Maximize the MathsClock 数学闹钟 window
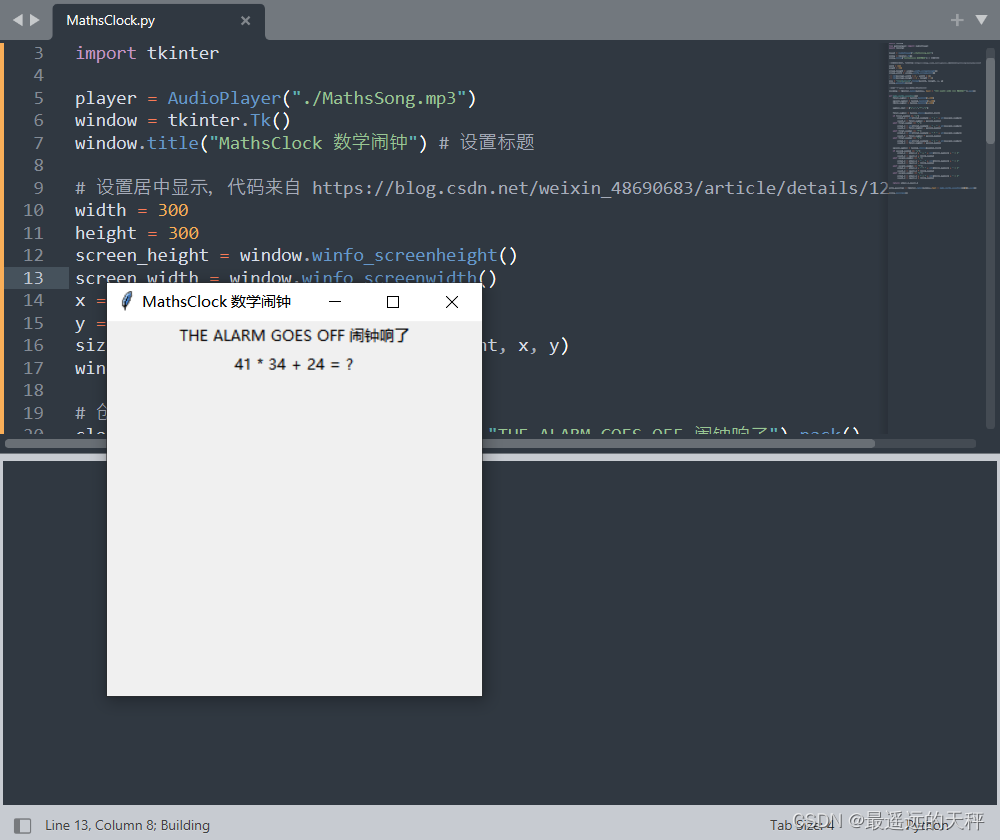Viewport: 1000px width, 840px height. 392,301
